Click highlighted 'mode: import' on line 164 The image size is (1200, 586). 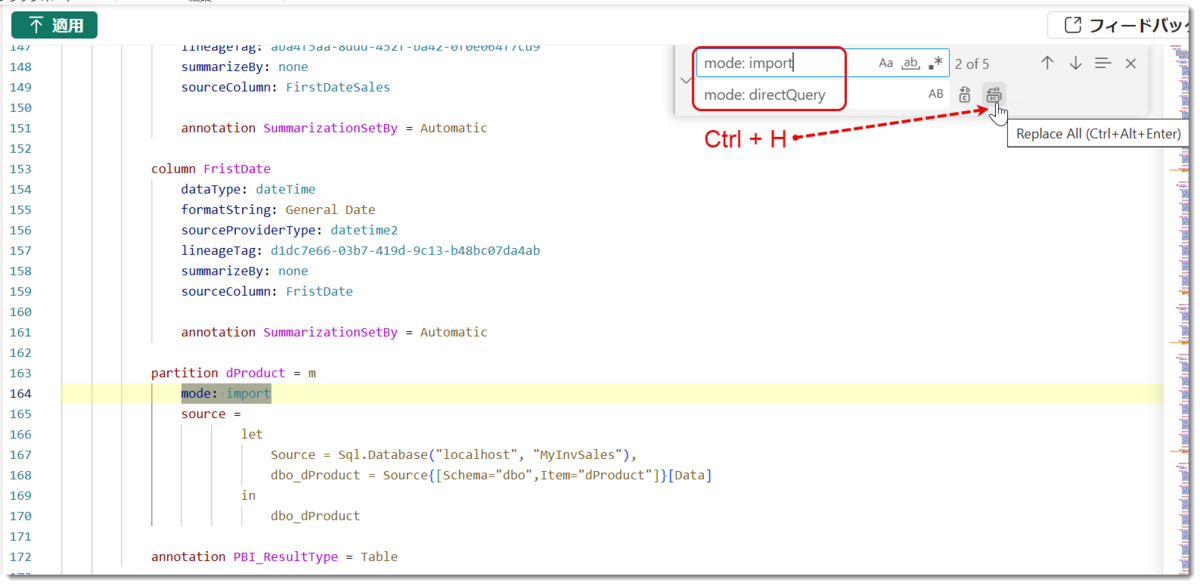[x=226, y=394]
